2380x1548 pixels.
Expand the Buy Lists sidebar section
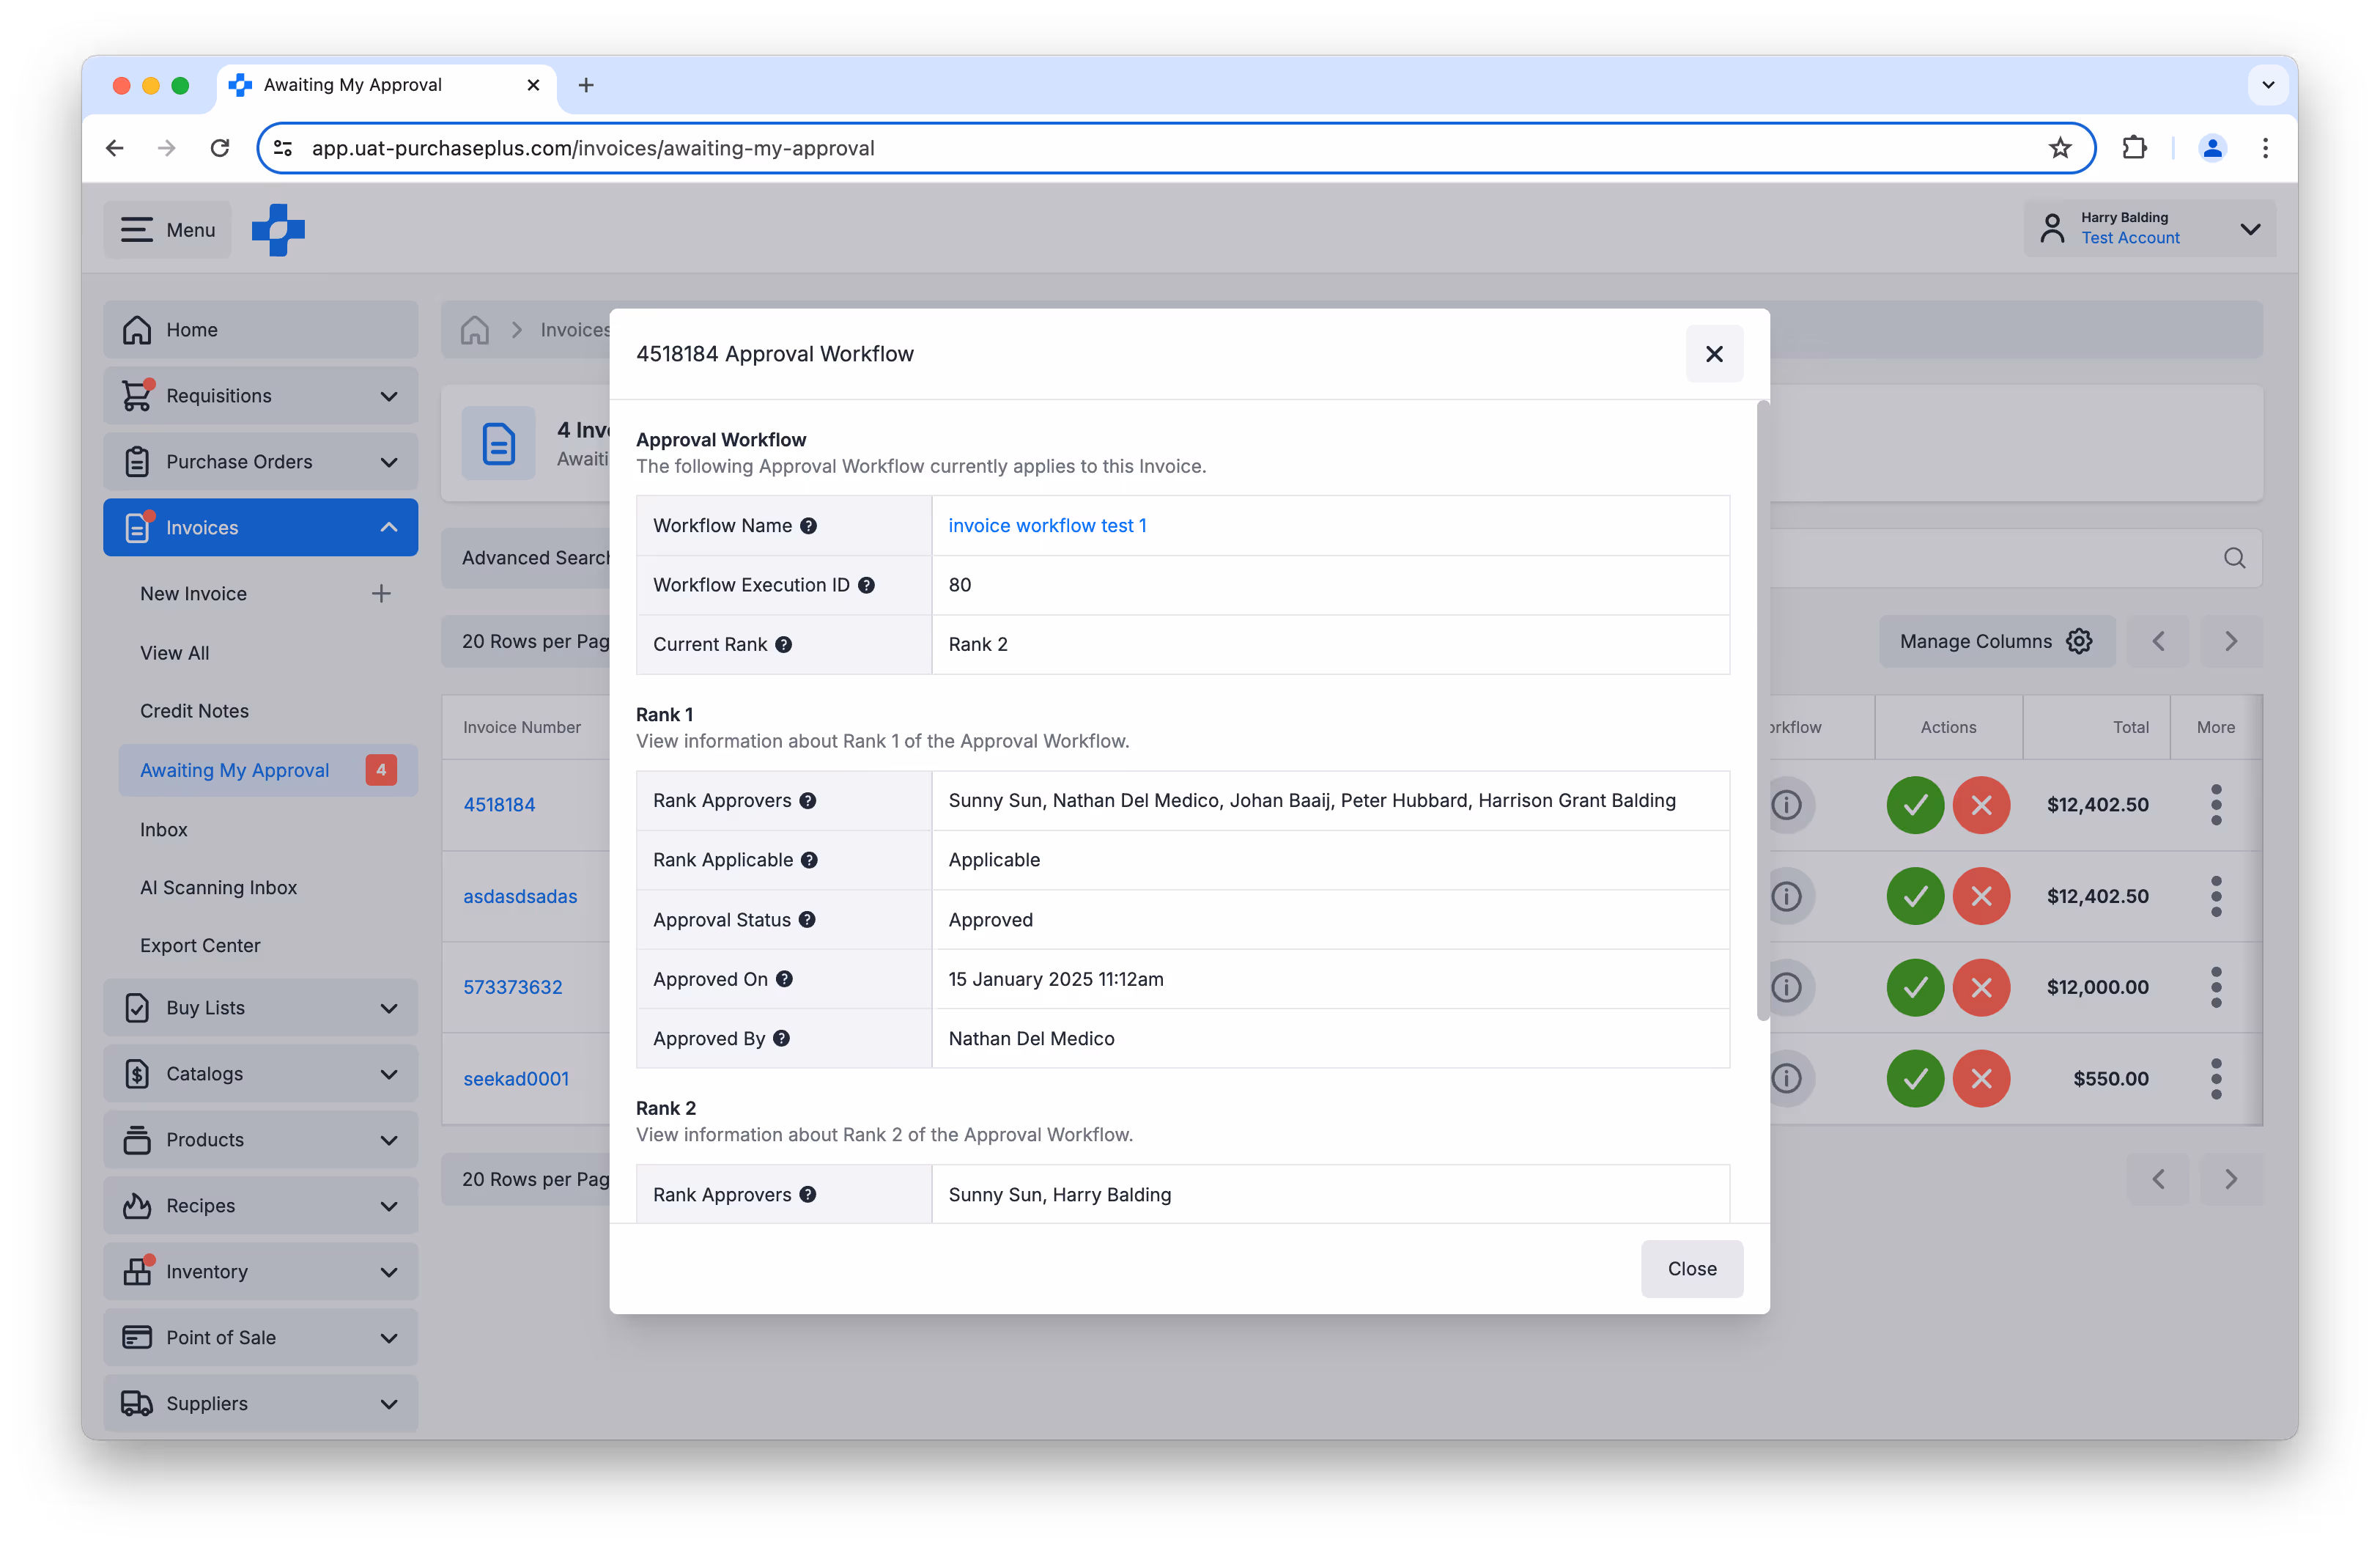coord(388,1008)
